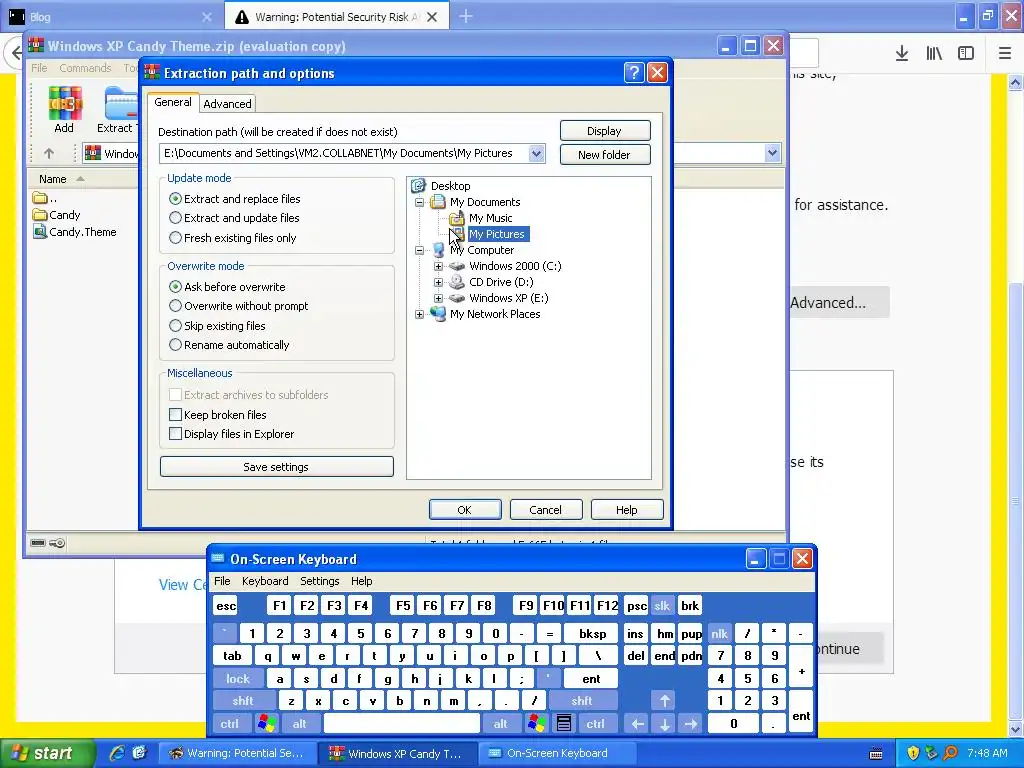Select the My Pictures tree item
This screenshot has width=1024, height=768.
pos(496,234)
